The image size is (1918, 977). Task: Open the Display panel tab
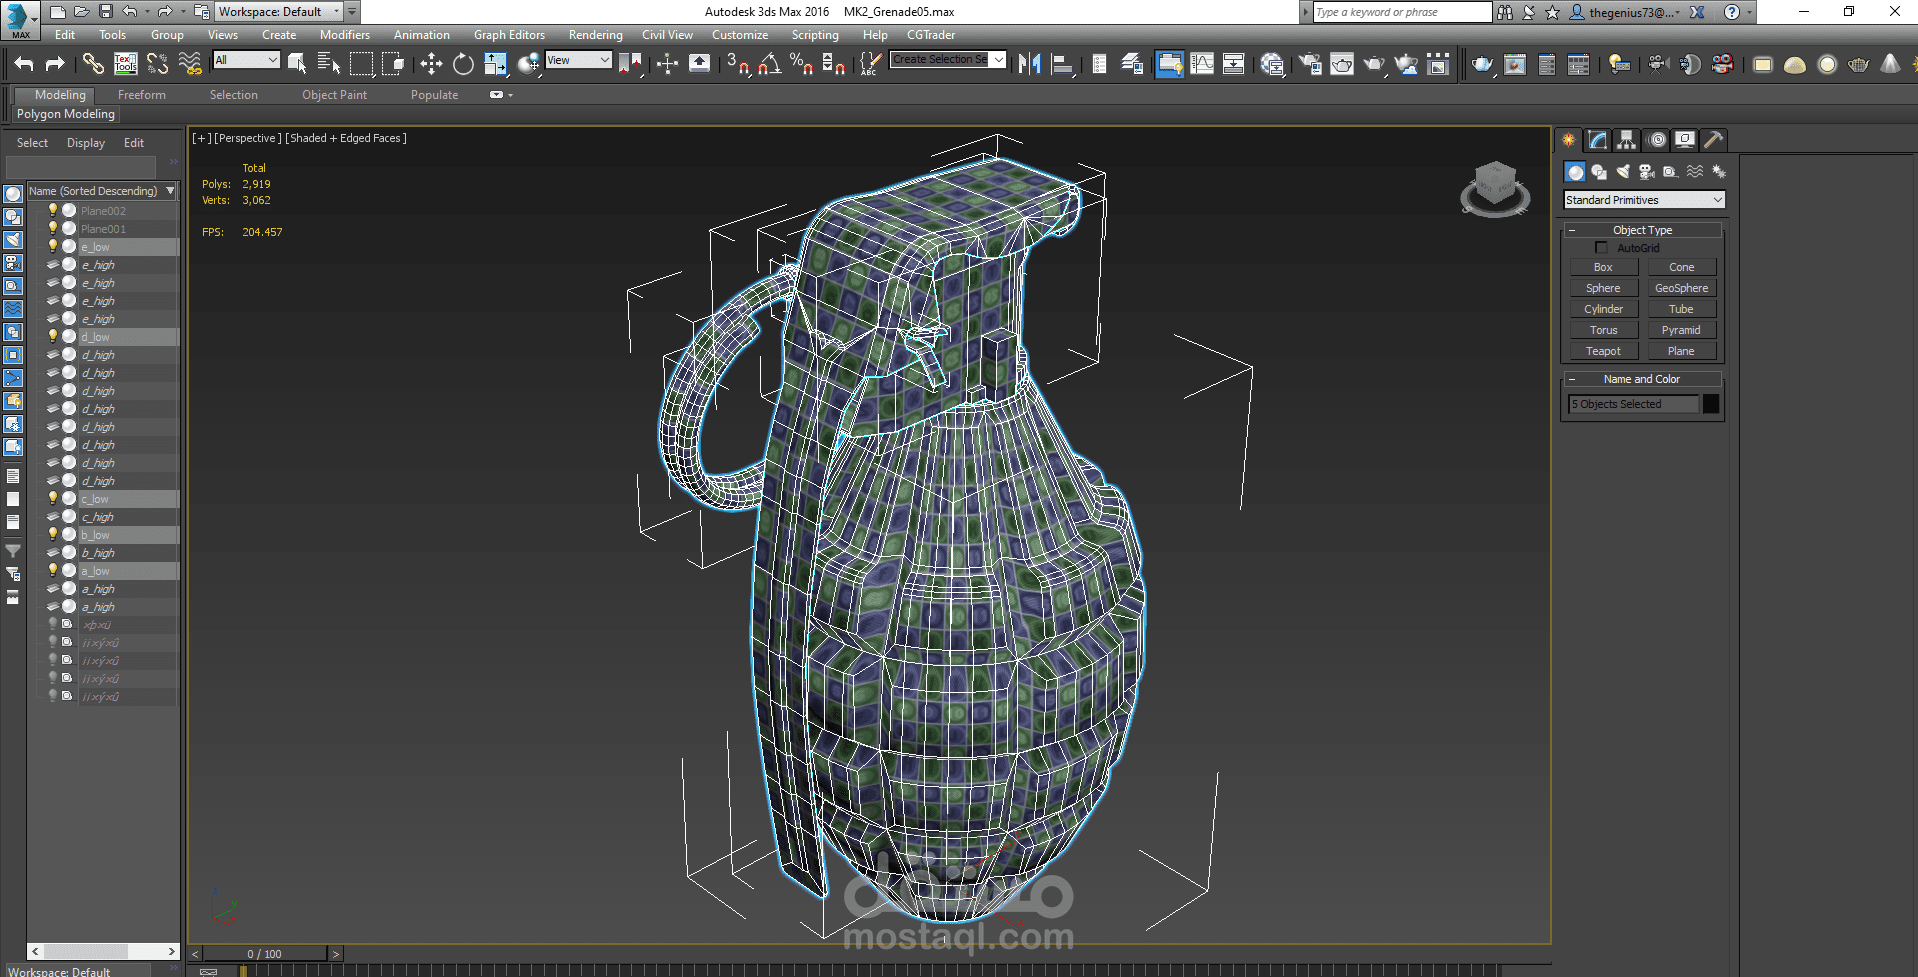pos(1685,140)
